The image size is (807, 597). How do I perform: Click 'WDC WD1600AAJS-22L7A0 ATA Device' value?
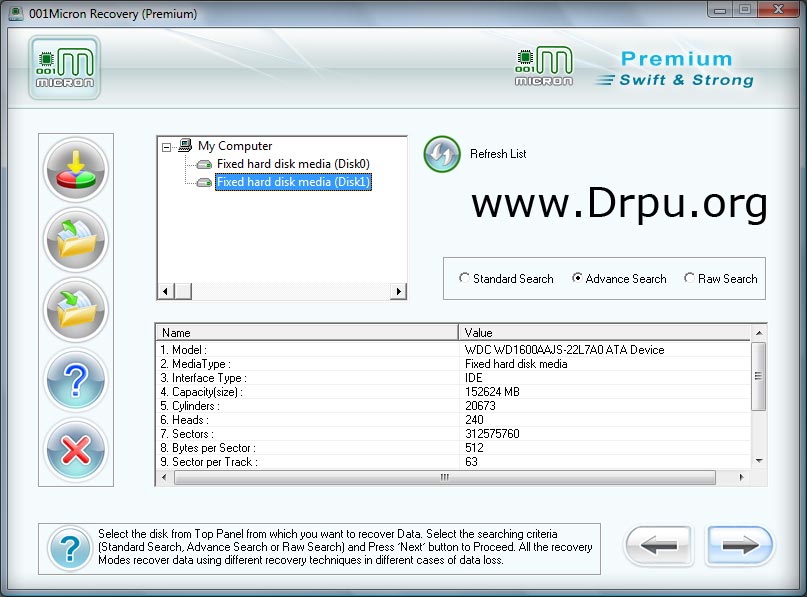point(564,350)
